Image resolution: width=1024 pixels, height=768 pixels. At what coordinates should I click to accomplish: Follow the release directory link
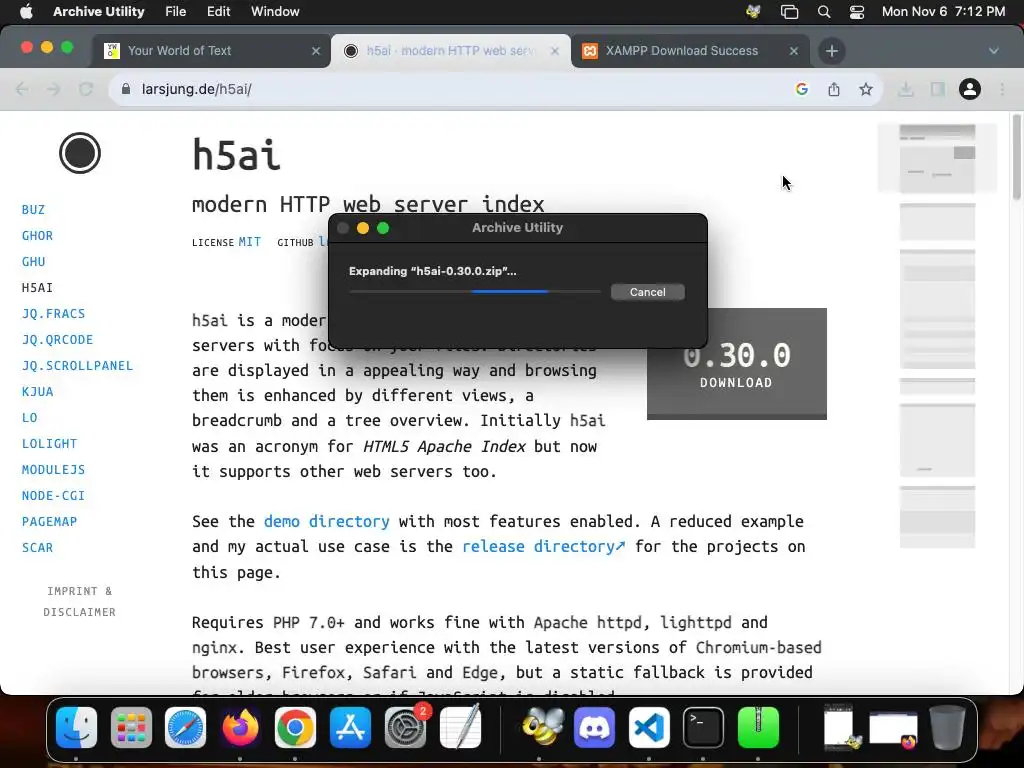click(543, 546)
